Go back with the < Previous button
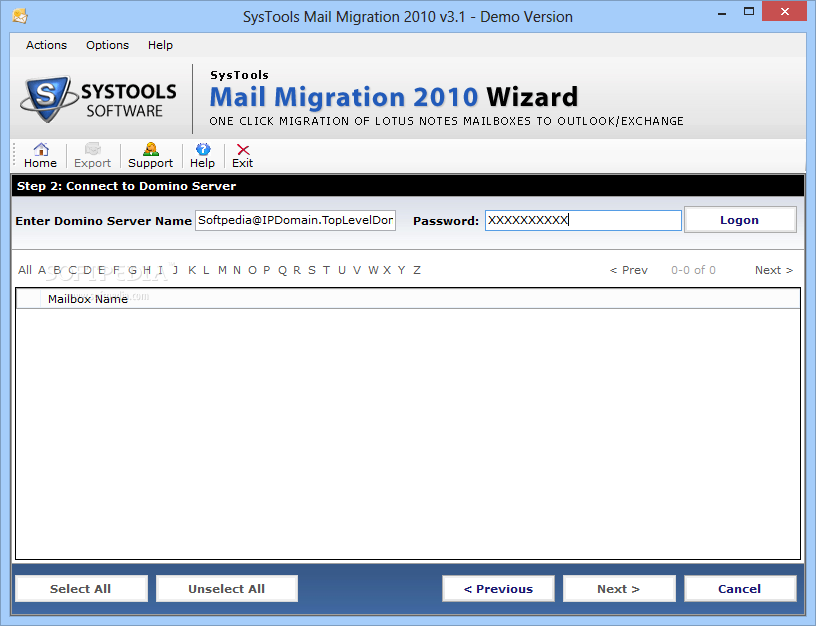This screenshot has width=816, height=626. [x=498, y=589]
